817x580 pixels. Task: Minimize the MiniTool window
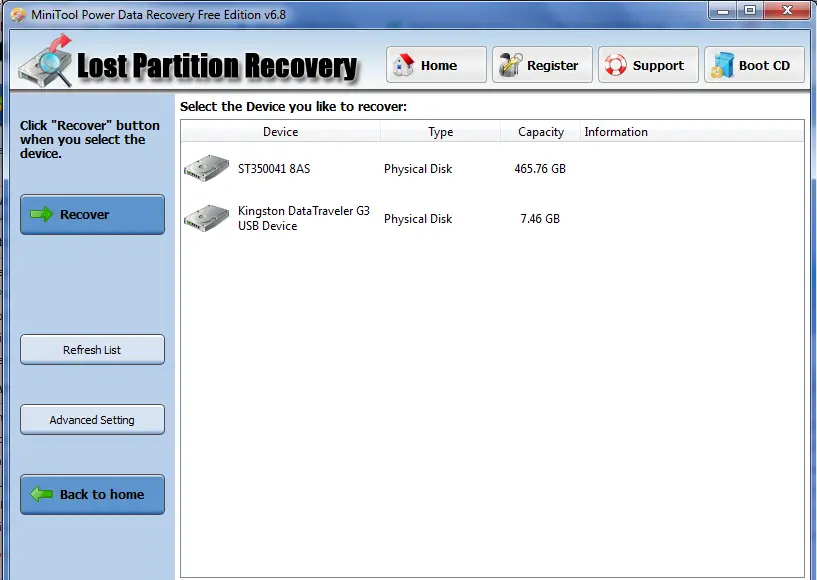[723, 10]
